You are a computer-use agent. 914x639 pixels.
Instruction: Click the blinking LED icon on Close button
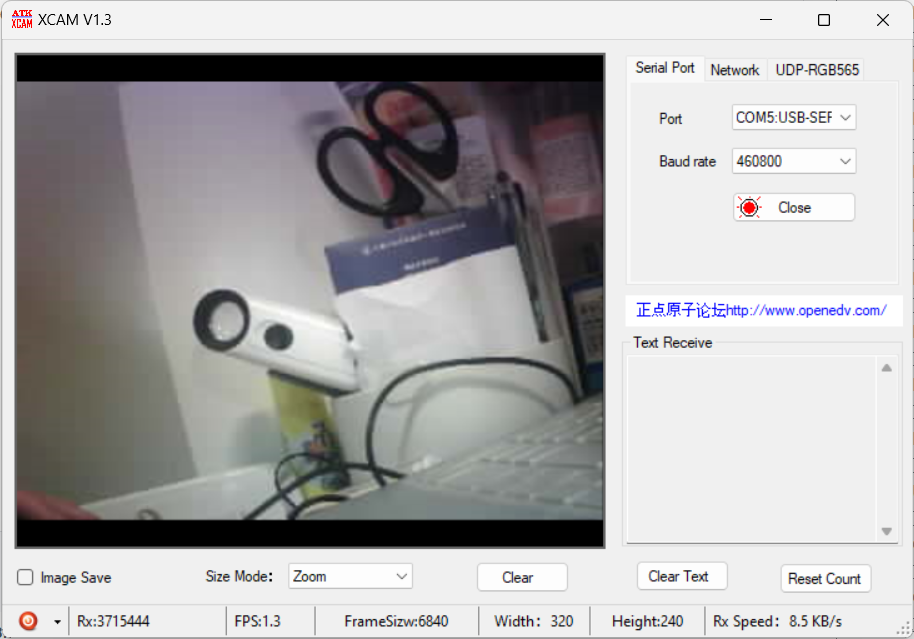(x=750, y=207)
